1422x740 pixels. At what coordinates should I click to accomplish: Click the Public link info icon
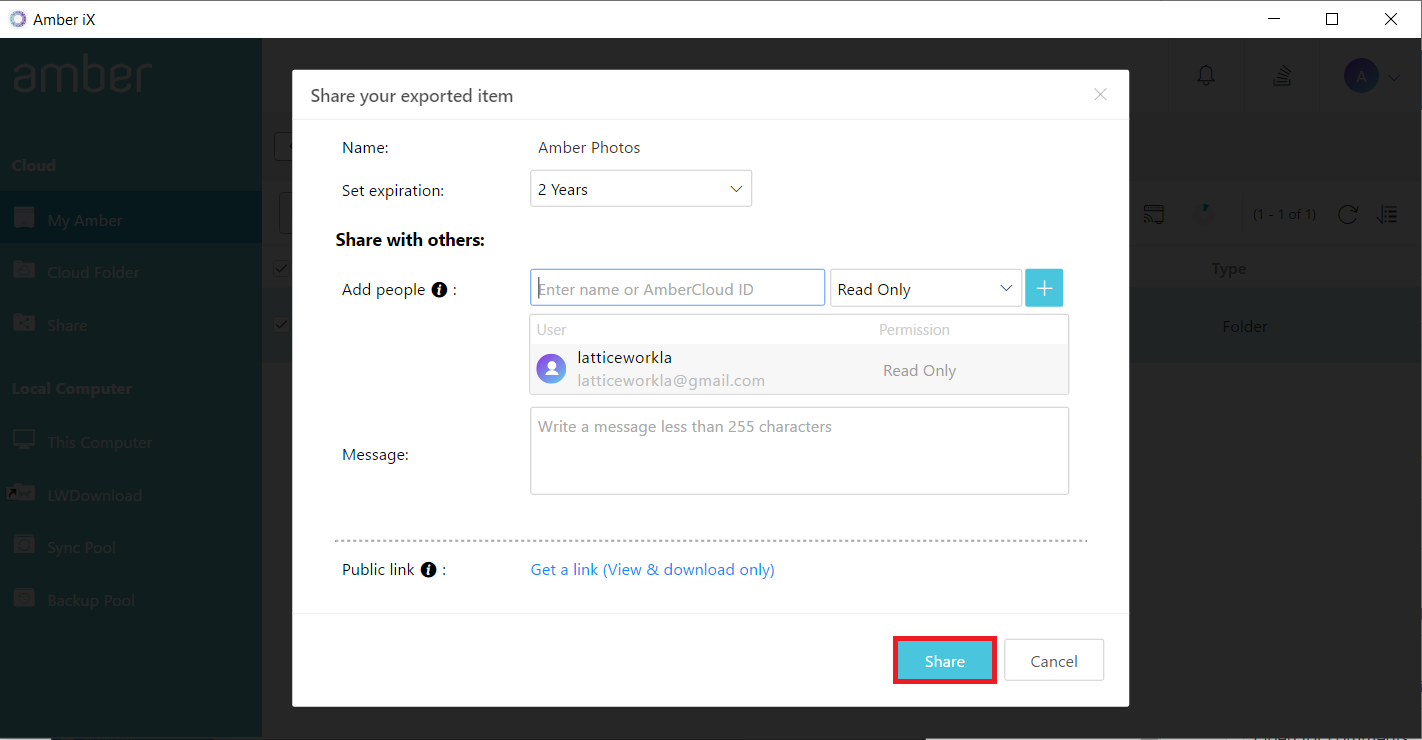pyautogui.click(x=428, y=570)
